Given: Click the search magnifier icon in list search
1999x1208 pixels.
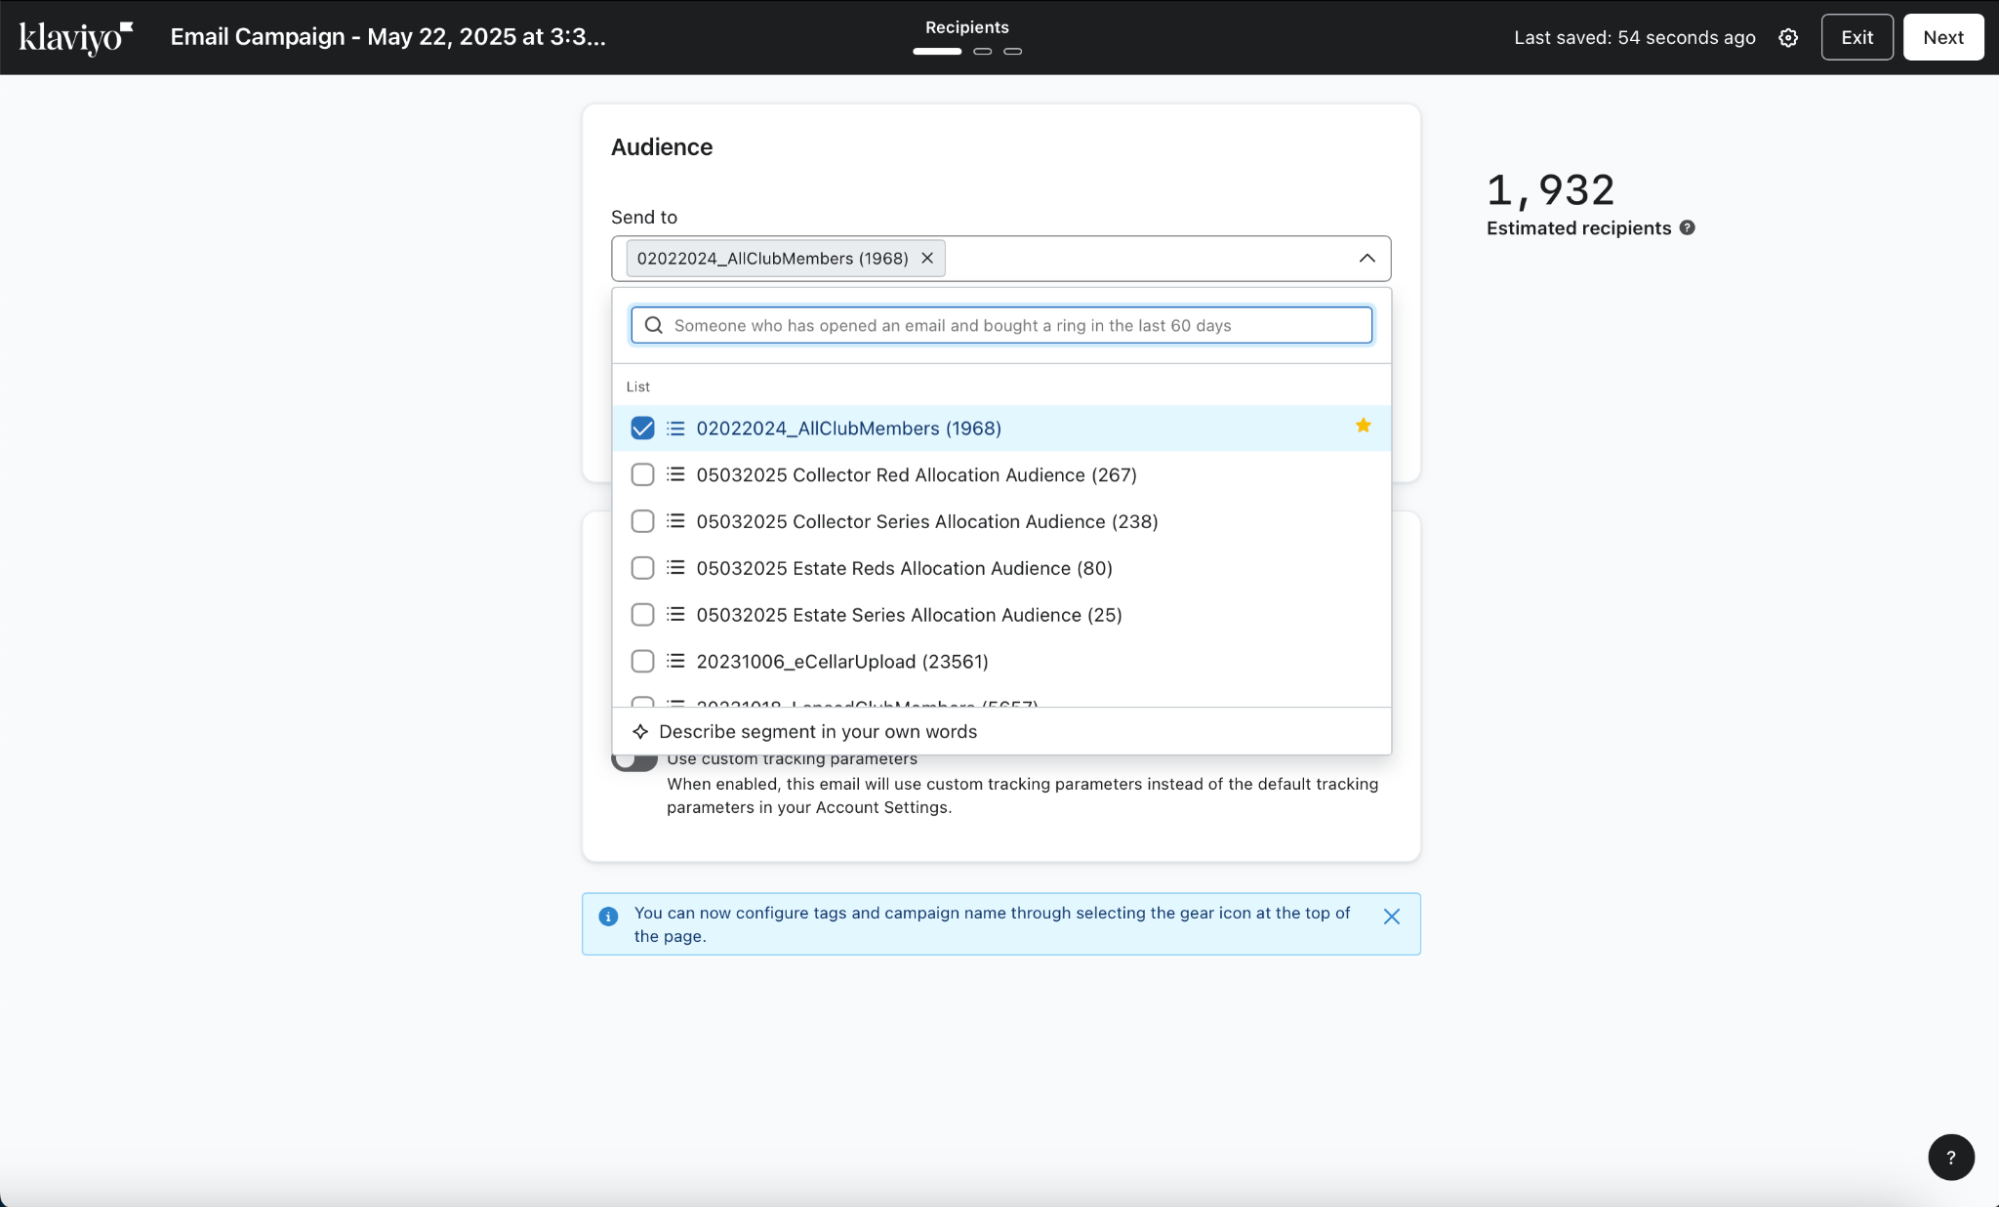Looking at the screenshot, I should [654, 325].
